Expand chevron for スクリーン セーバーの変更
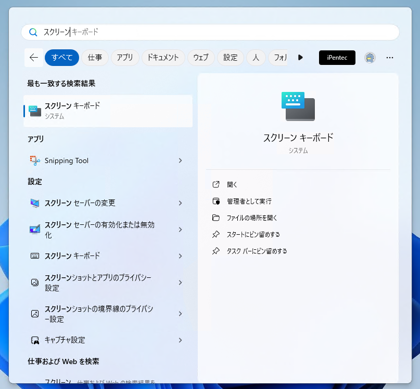420x389 pixels. (x=180, y=203)
